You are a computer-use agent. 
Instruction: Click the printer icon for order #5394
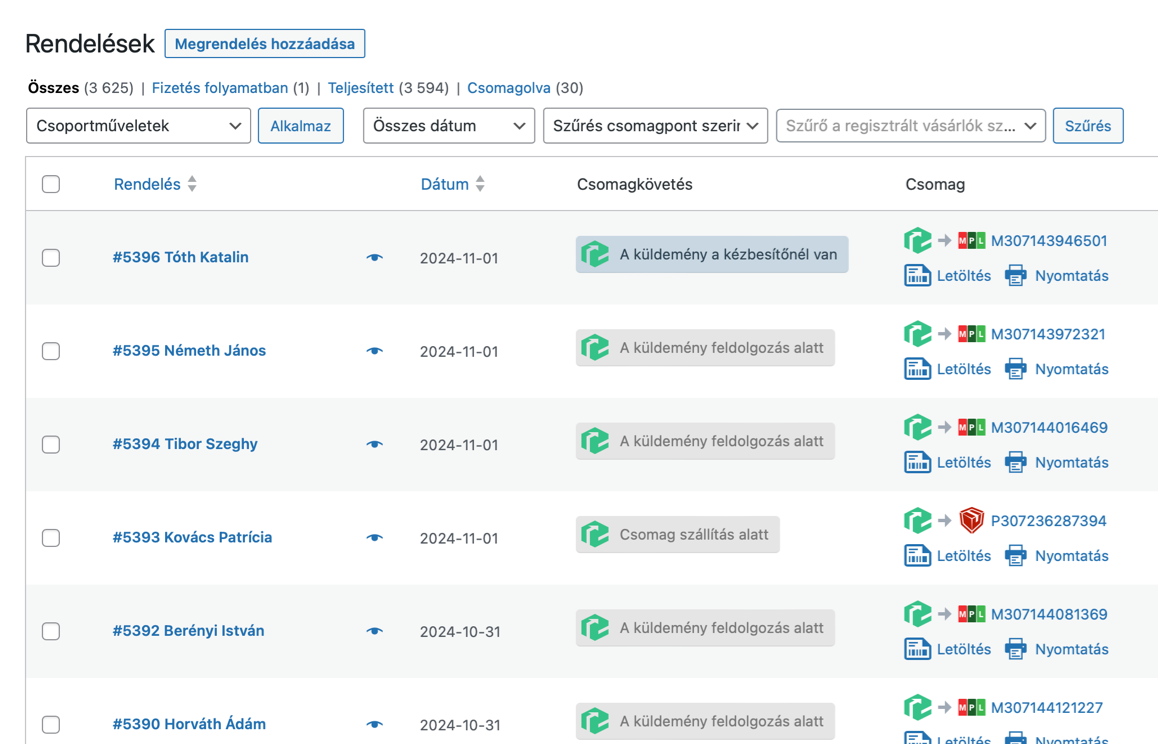point(1015,462)
